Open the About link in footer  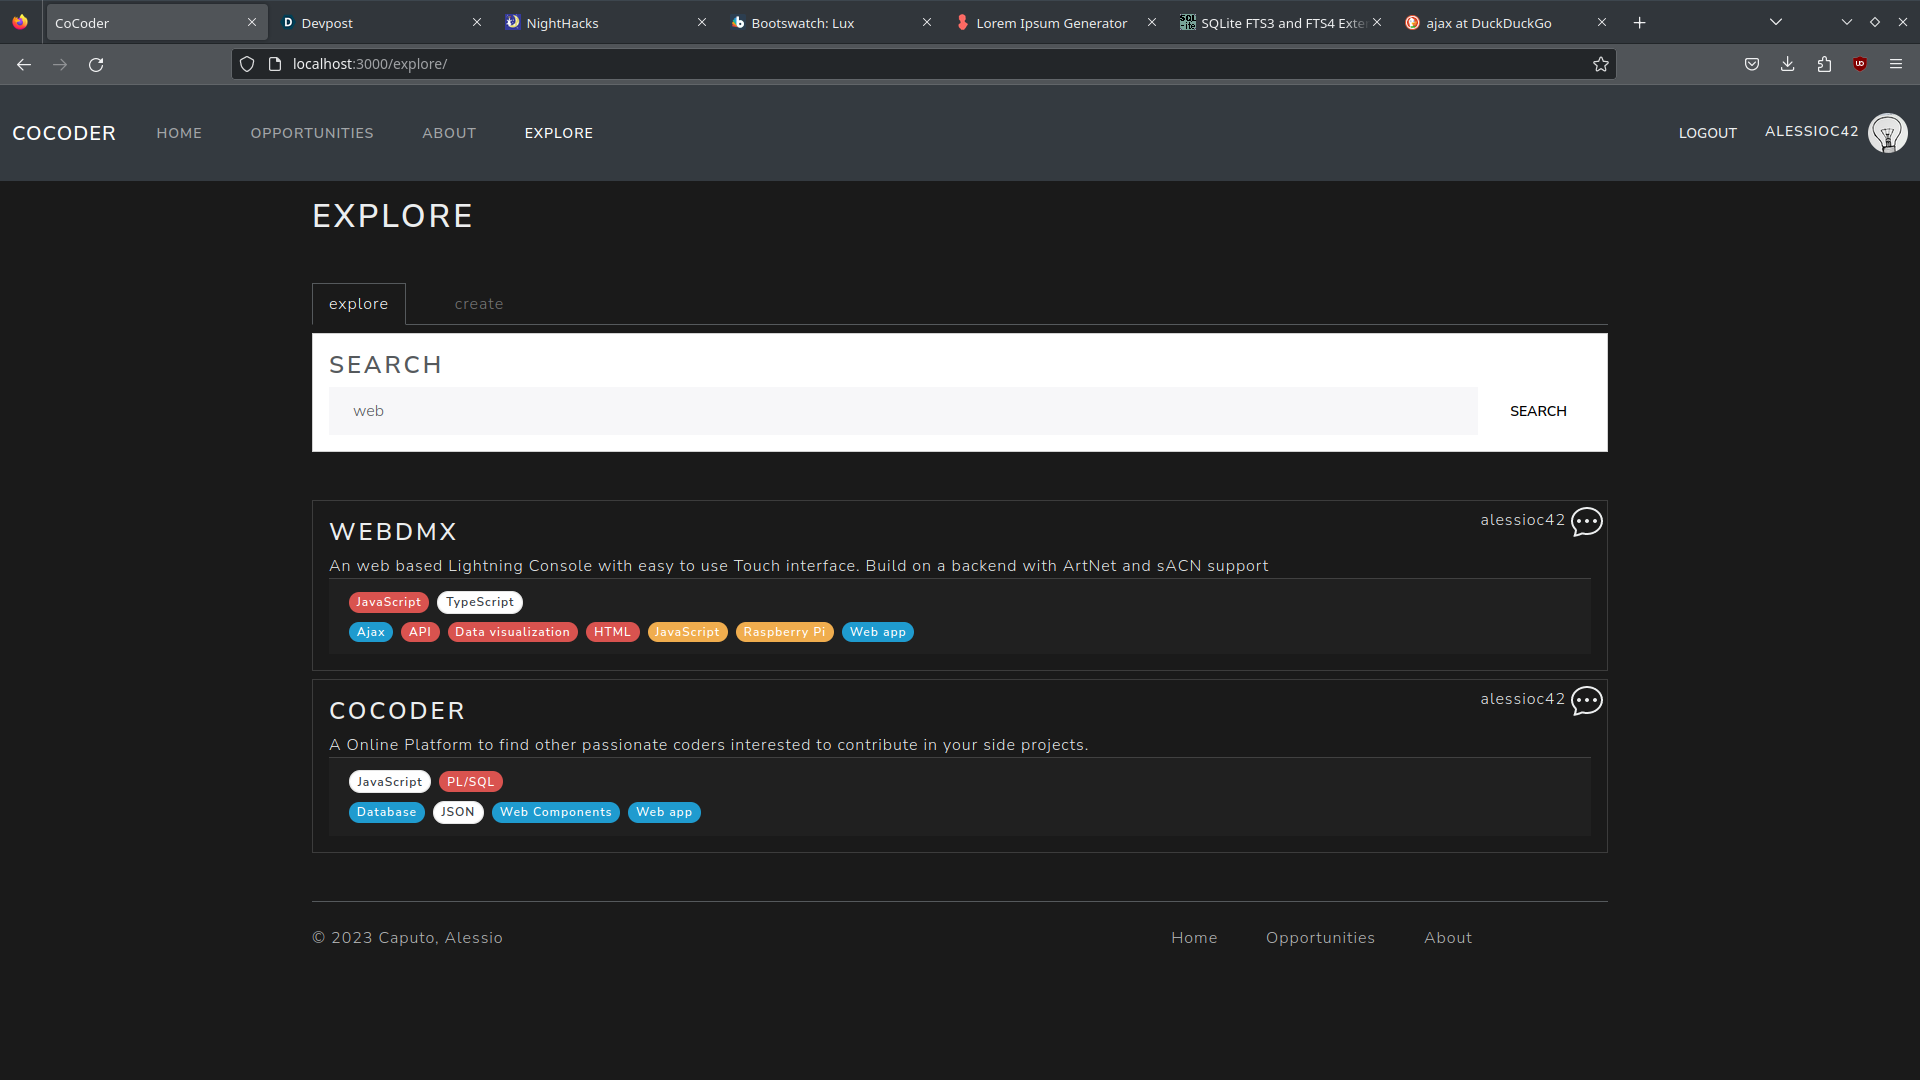[1447, 938]
